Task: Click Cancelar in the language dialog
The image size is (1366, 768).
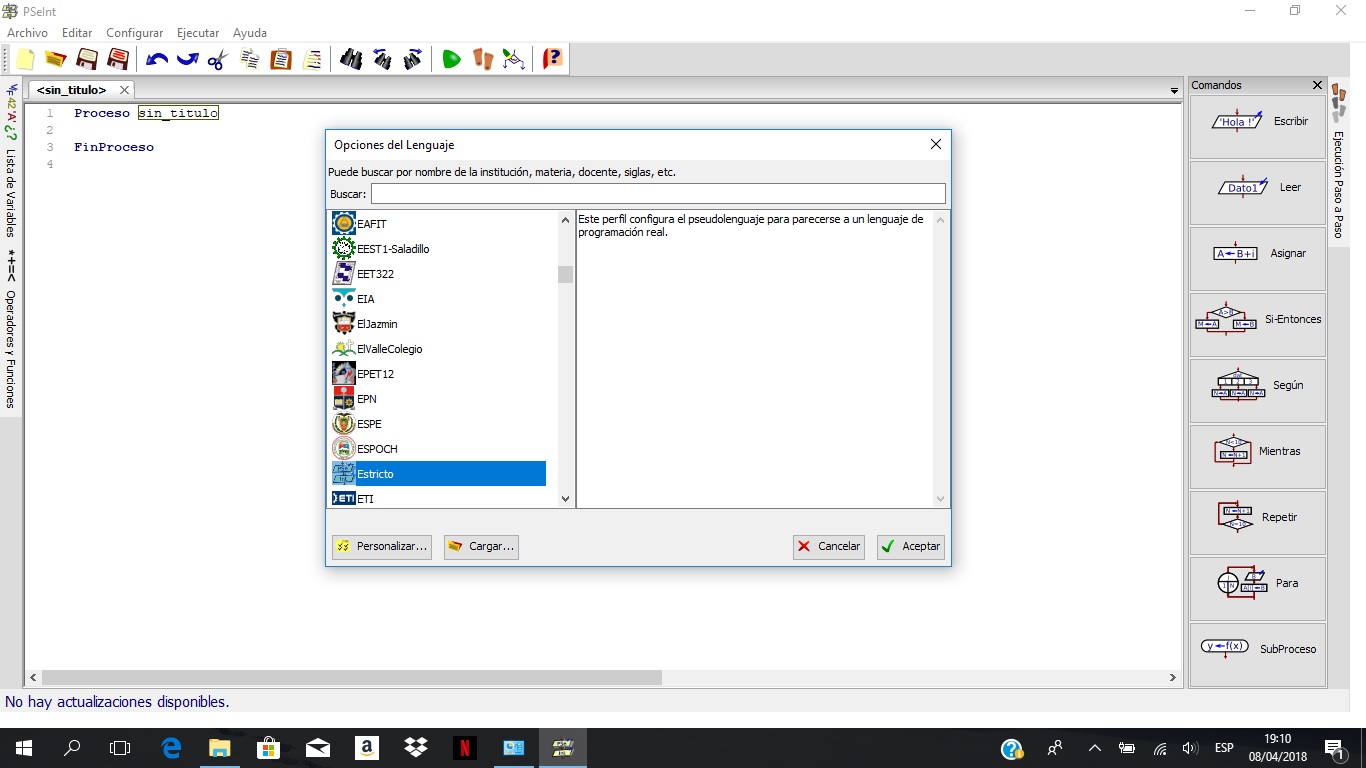Action: coord(829,546)
